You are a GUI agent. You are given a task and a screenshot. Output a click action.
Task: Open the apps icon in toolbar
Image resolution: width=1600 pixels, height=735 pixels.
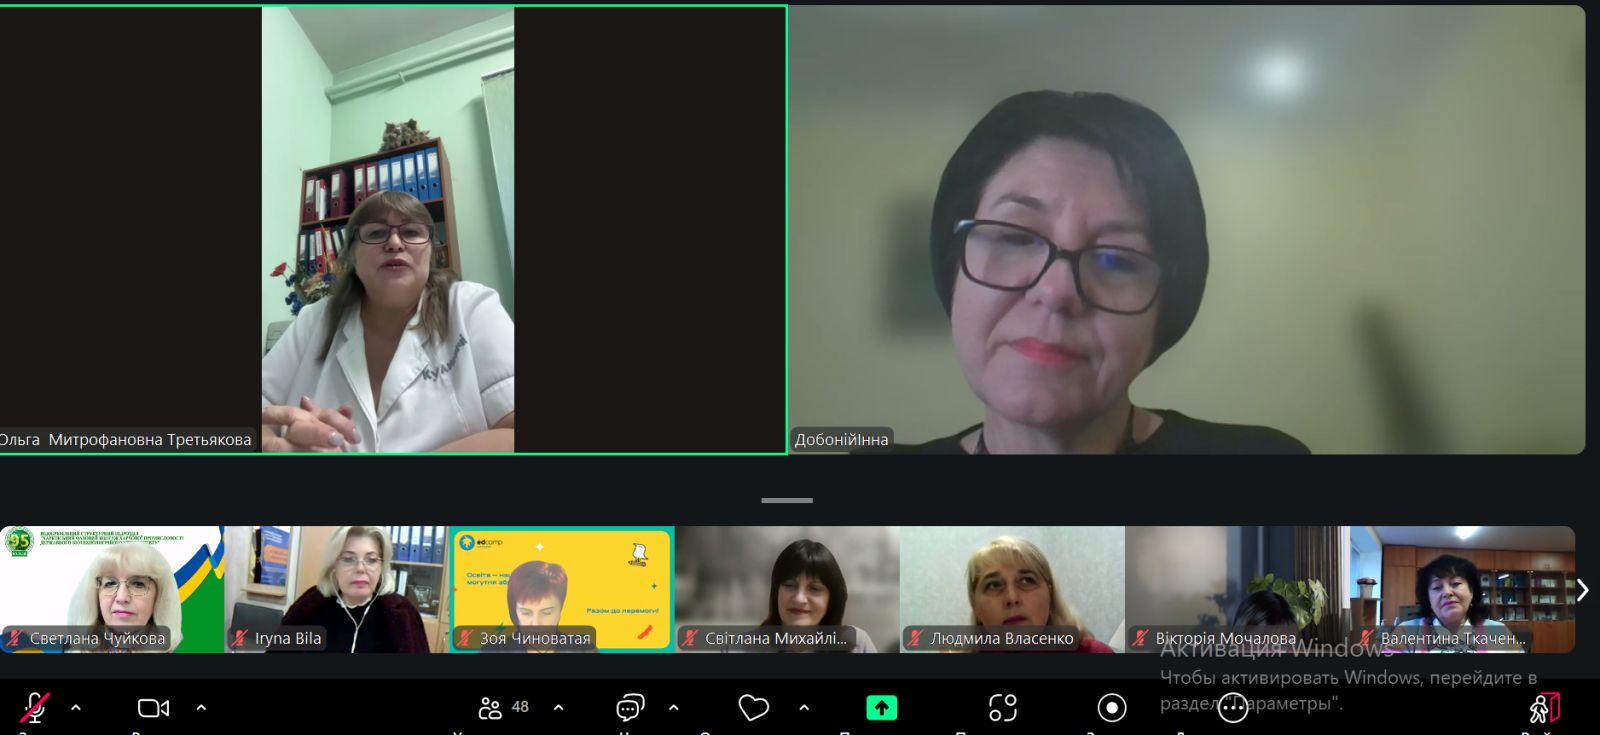[1002, 708]
